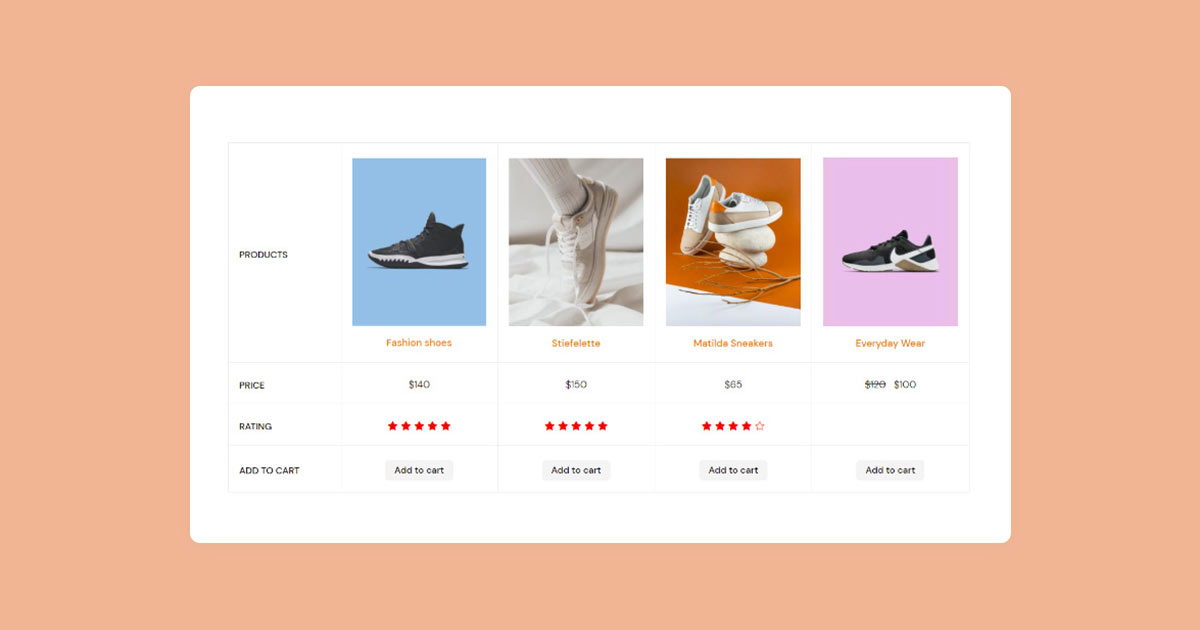The width and height of the screenshot is (1200, 630).
Task: Click the ADD TO CART row label
Action: tap(269, 471)
